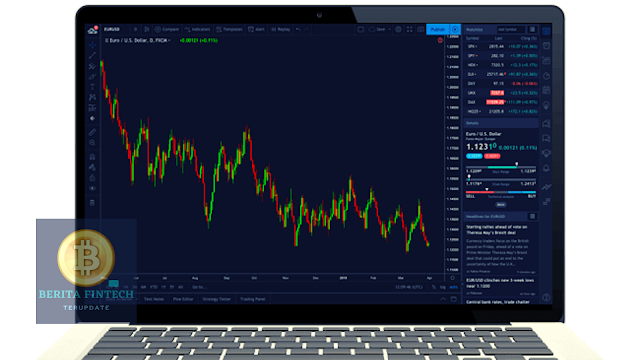
Task: Select the DXY row in the watchlist
Action: coord(502,84)
